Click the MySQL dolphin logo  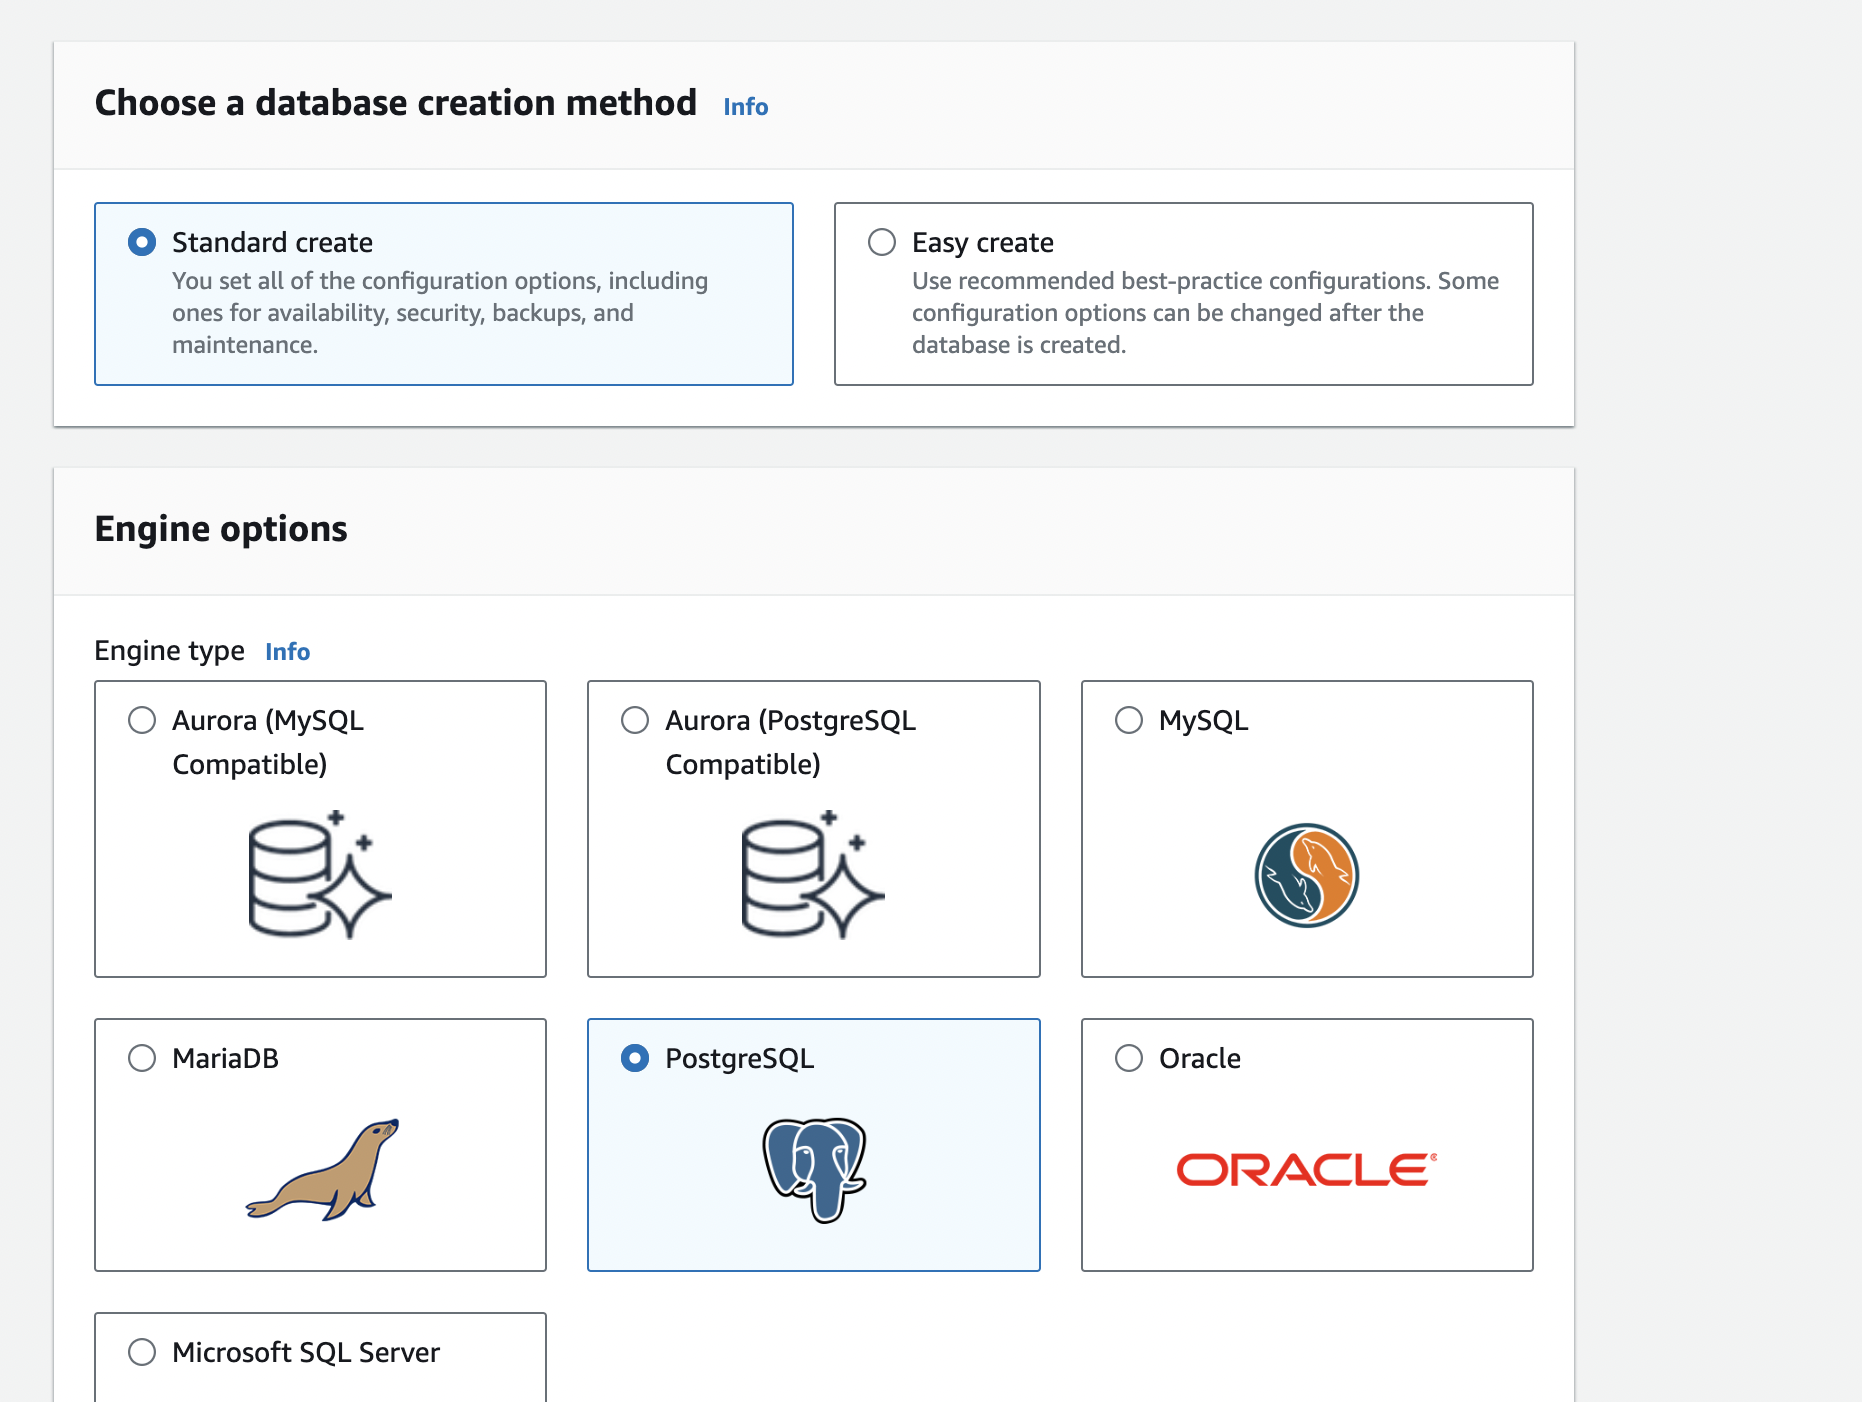click(x=1307, y=875)
